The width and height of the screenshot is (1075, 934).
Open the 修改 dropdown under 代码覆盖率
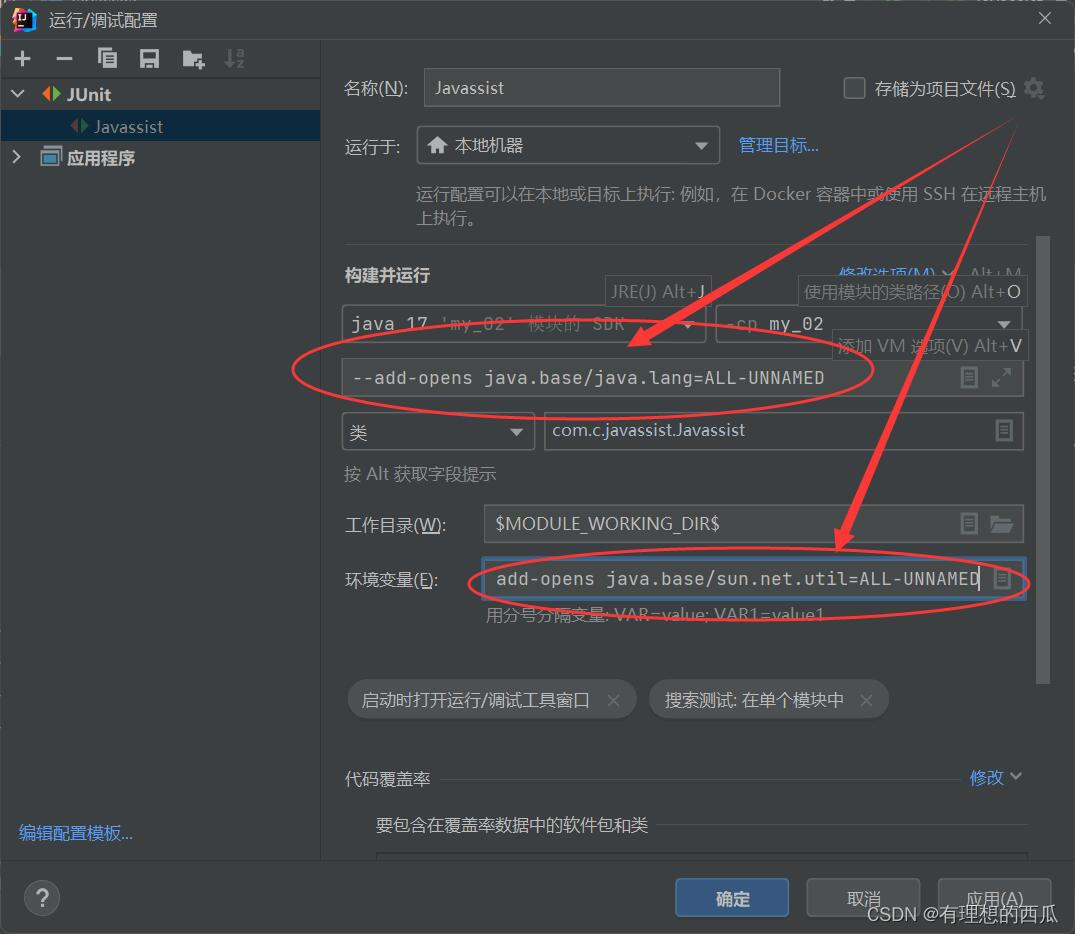[x=995, y=777]
